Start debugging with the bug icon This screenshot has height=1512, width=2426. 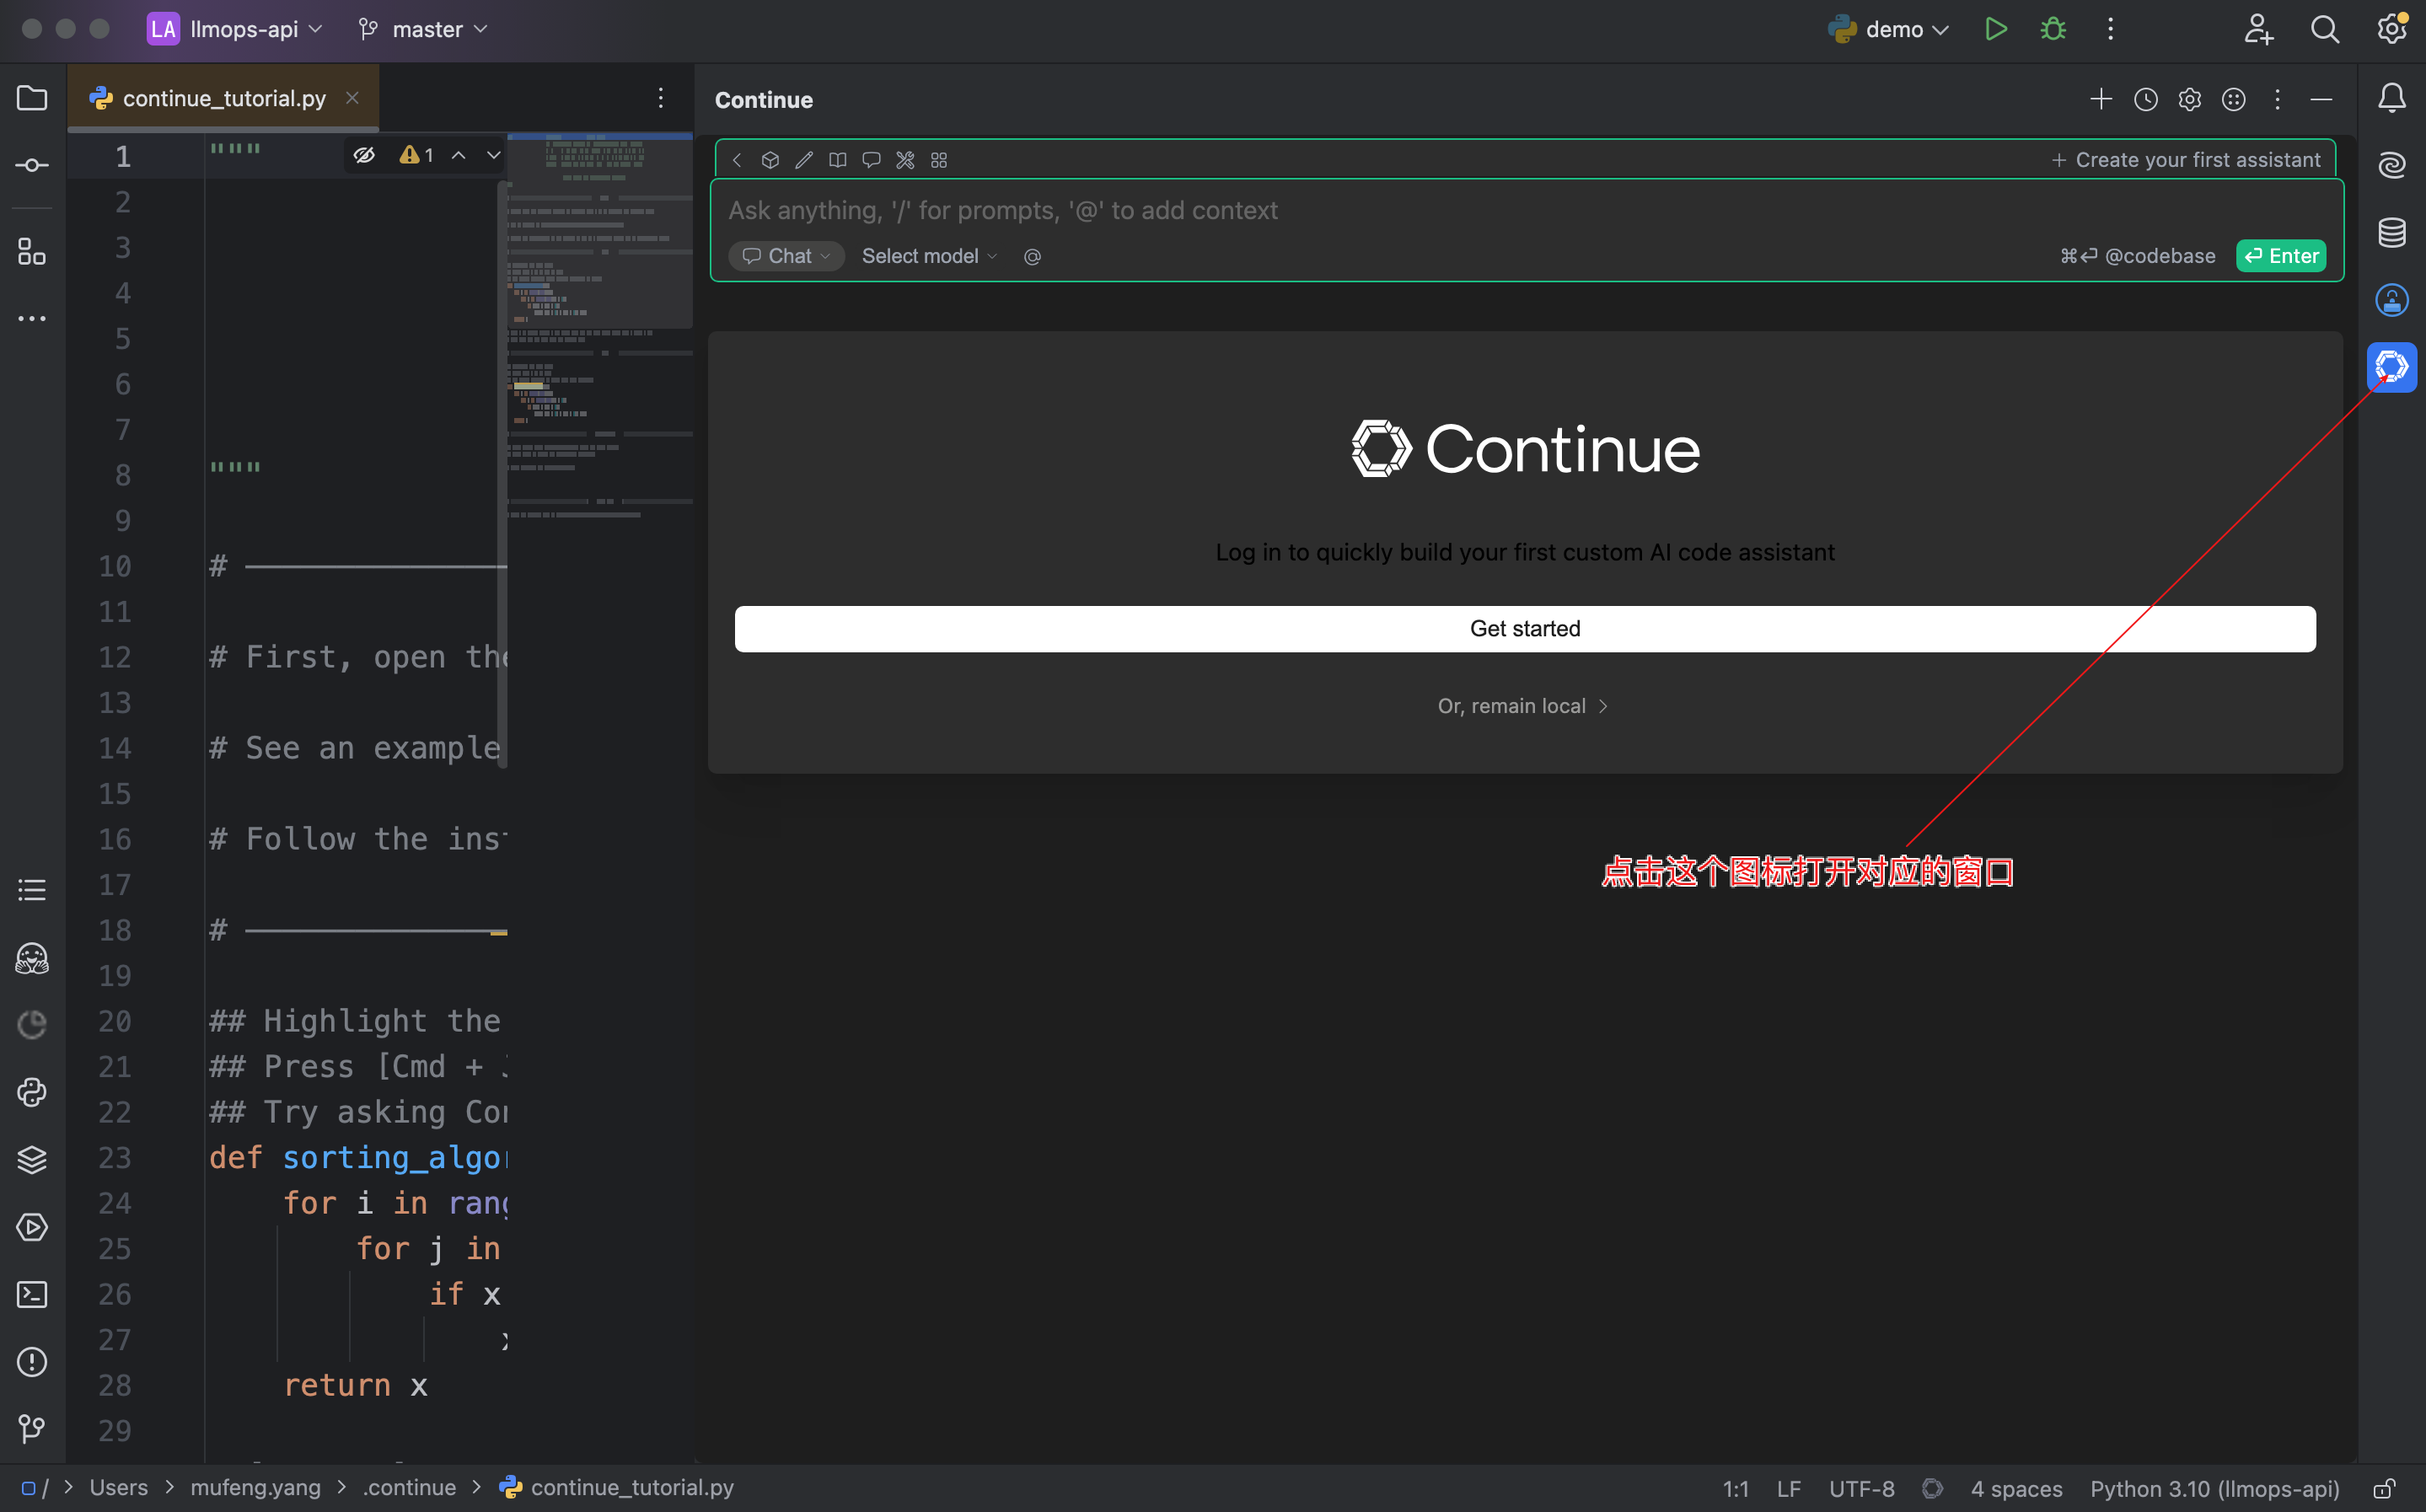tap(2052, 29)
